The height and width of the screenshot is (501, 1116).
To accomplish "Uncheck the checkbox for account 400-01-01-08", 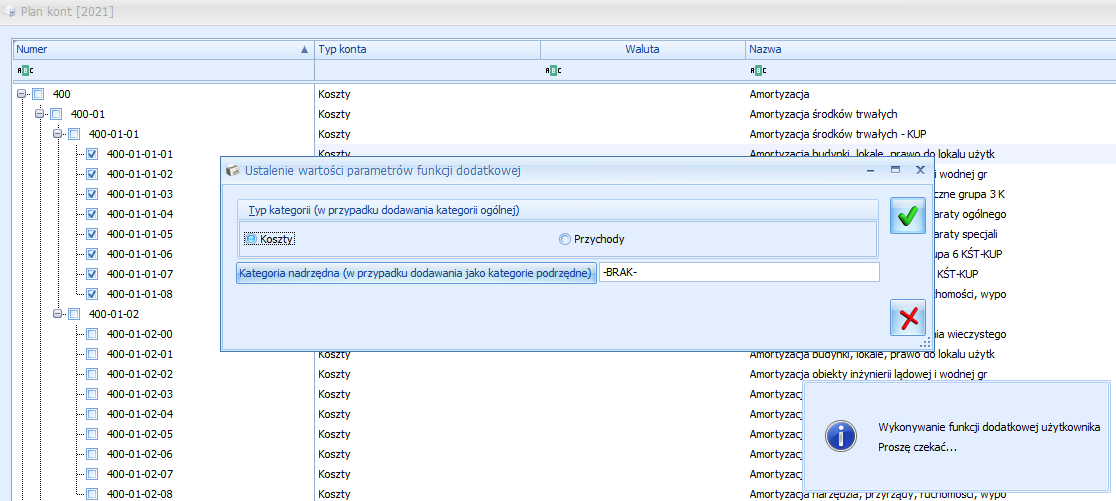I will pos(92,293).
